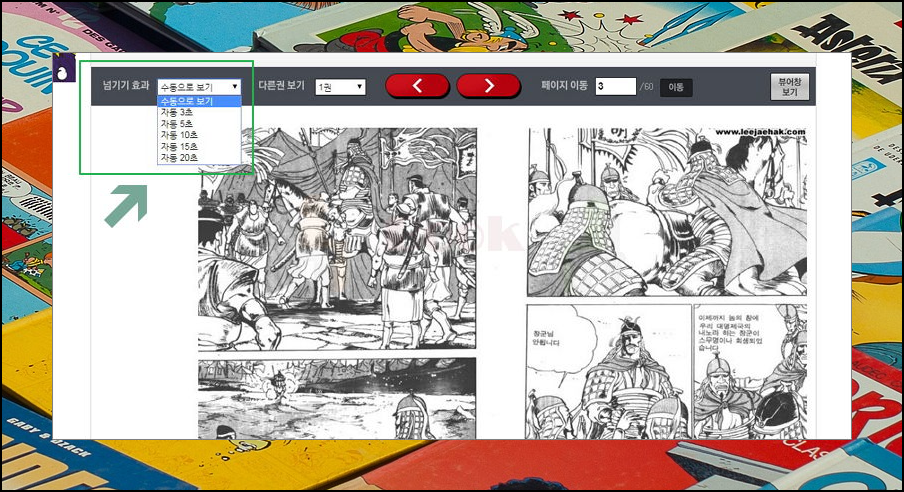Viewport: 904px width, 492px height.
Task: Choose 자동 10초 auto page turn
Action: [x=199, y=135]
